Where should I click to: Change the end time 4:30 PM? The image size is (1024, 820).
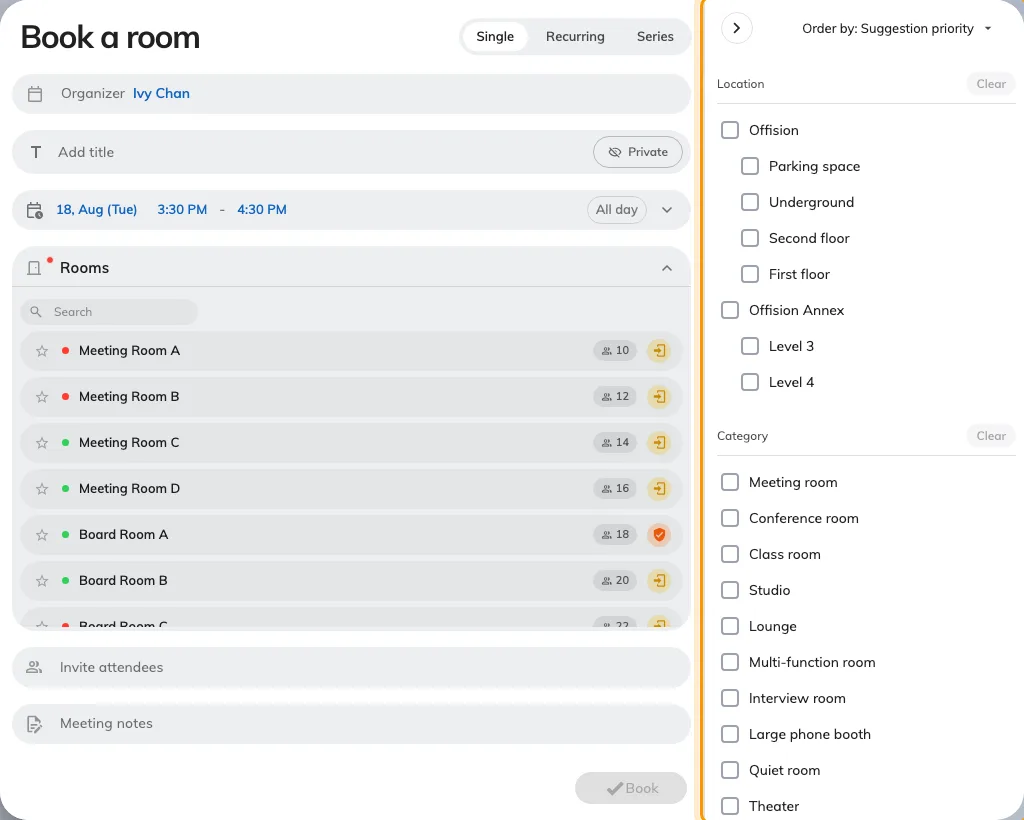point(262,210)
